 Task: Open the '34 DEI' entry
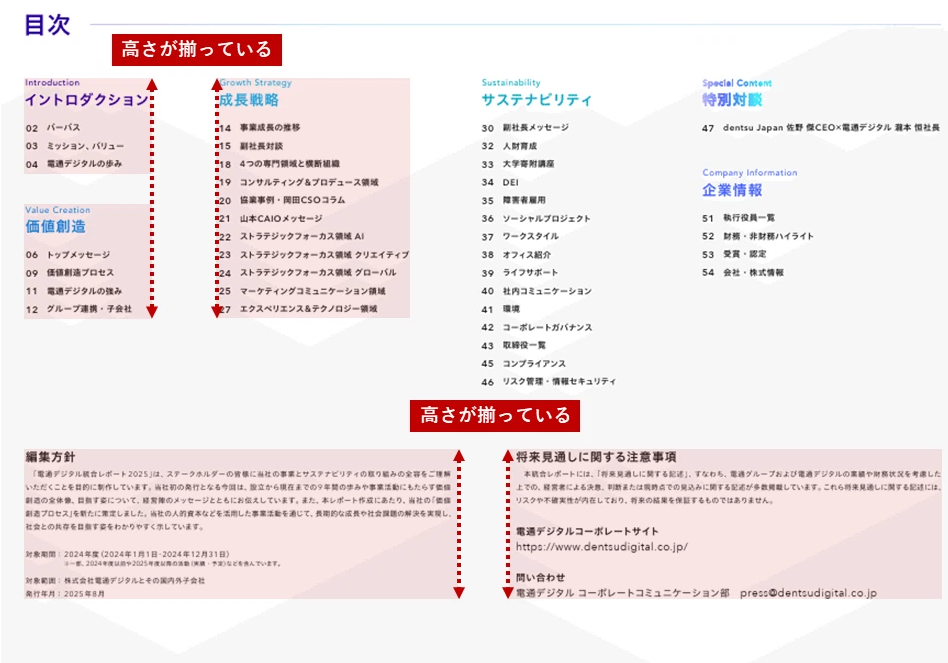pyautogui.click(x=500, y=183)
